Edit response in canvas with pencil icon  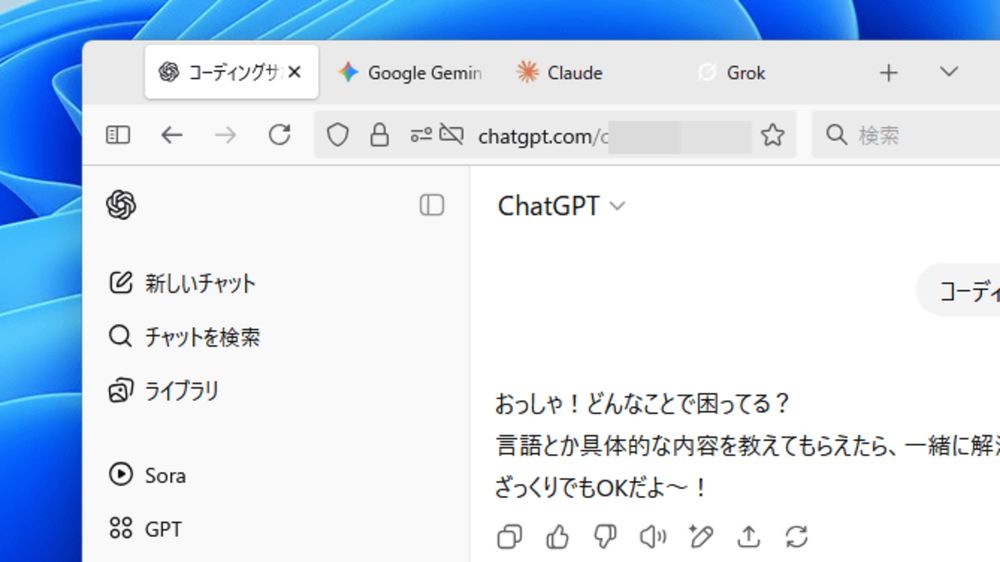(x=701, y=536)
